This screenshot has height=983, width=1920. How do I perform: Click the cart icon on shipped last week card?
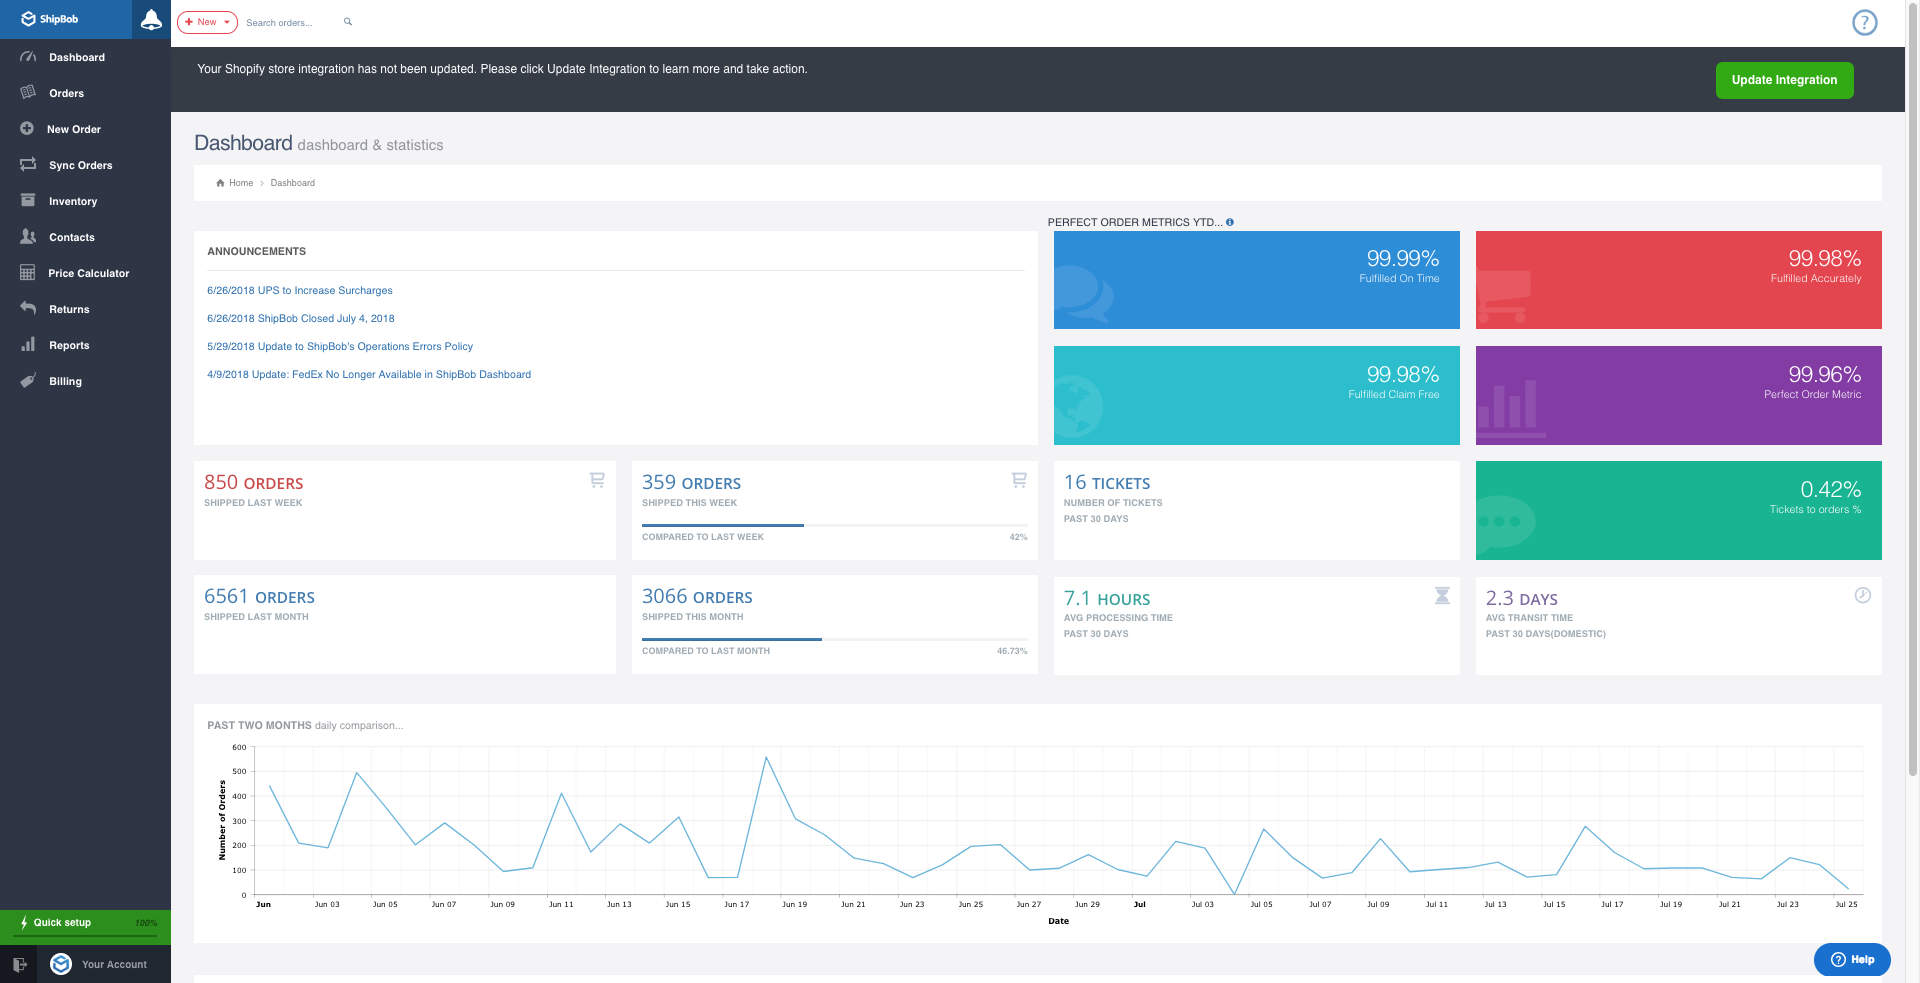click(597, 480)
